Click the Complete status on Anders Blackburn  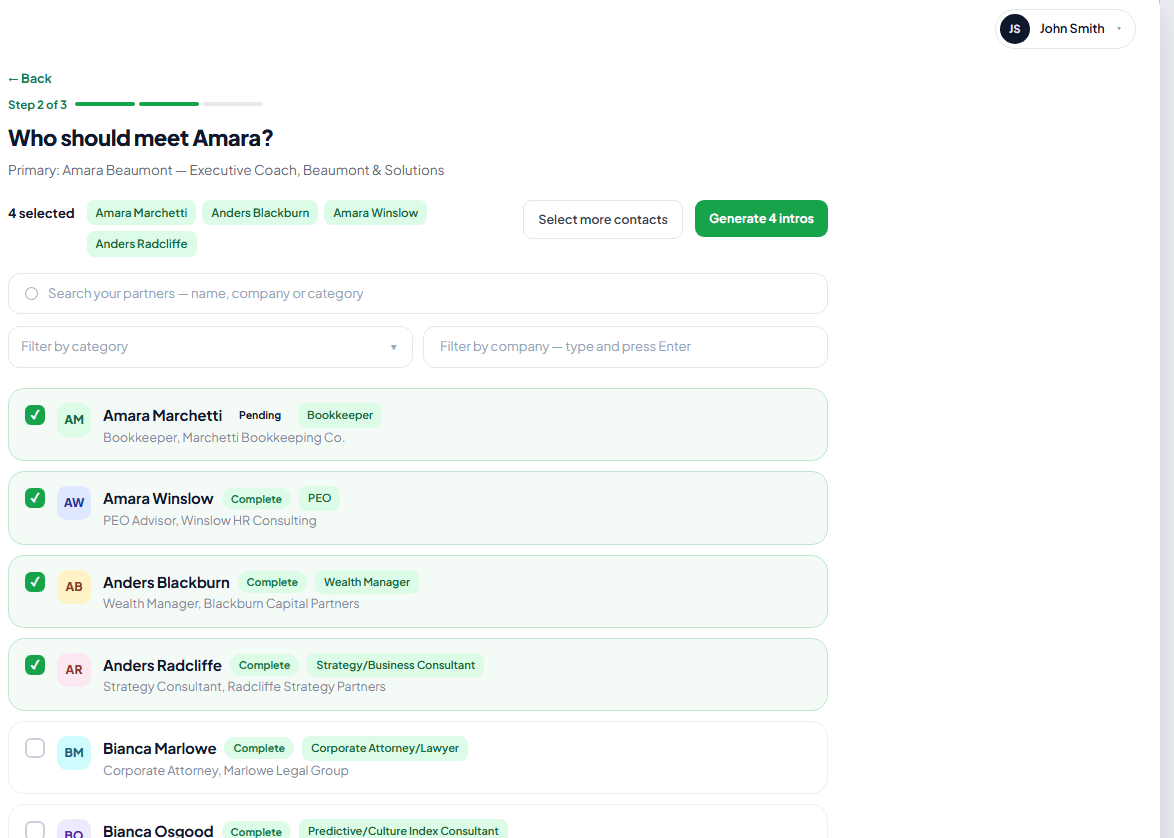click(272, 582)
